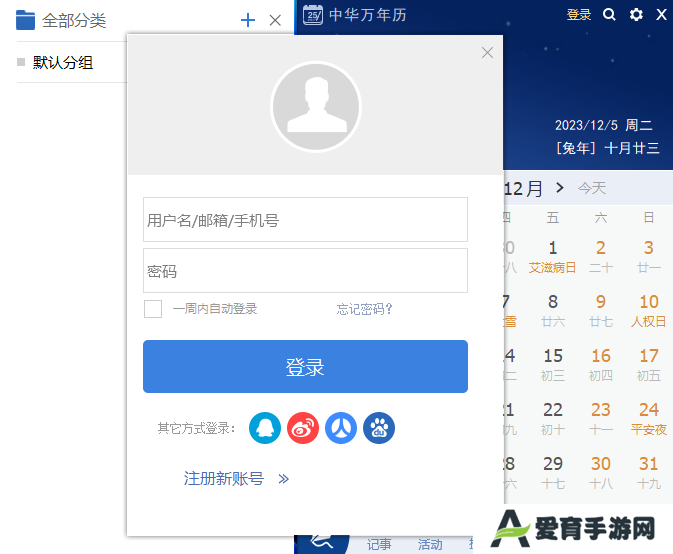673x554 pixels.
Task: Focus the 用户名/邮箱/手机号 input field
Action: pos(305,220)
